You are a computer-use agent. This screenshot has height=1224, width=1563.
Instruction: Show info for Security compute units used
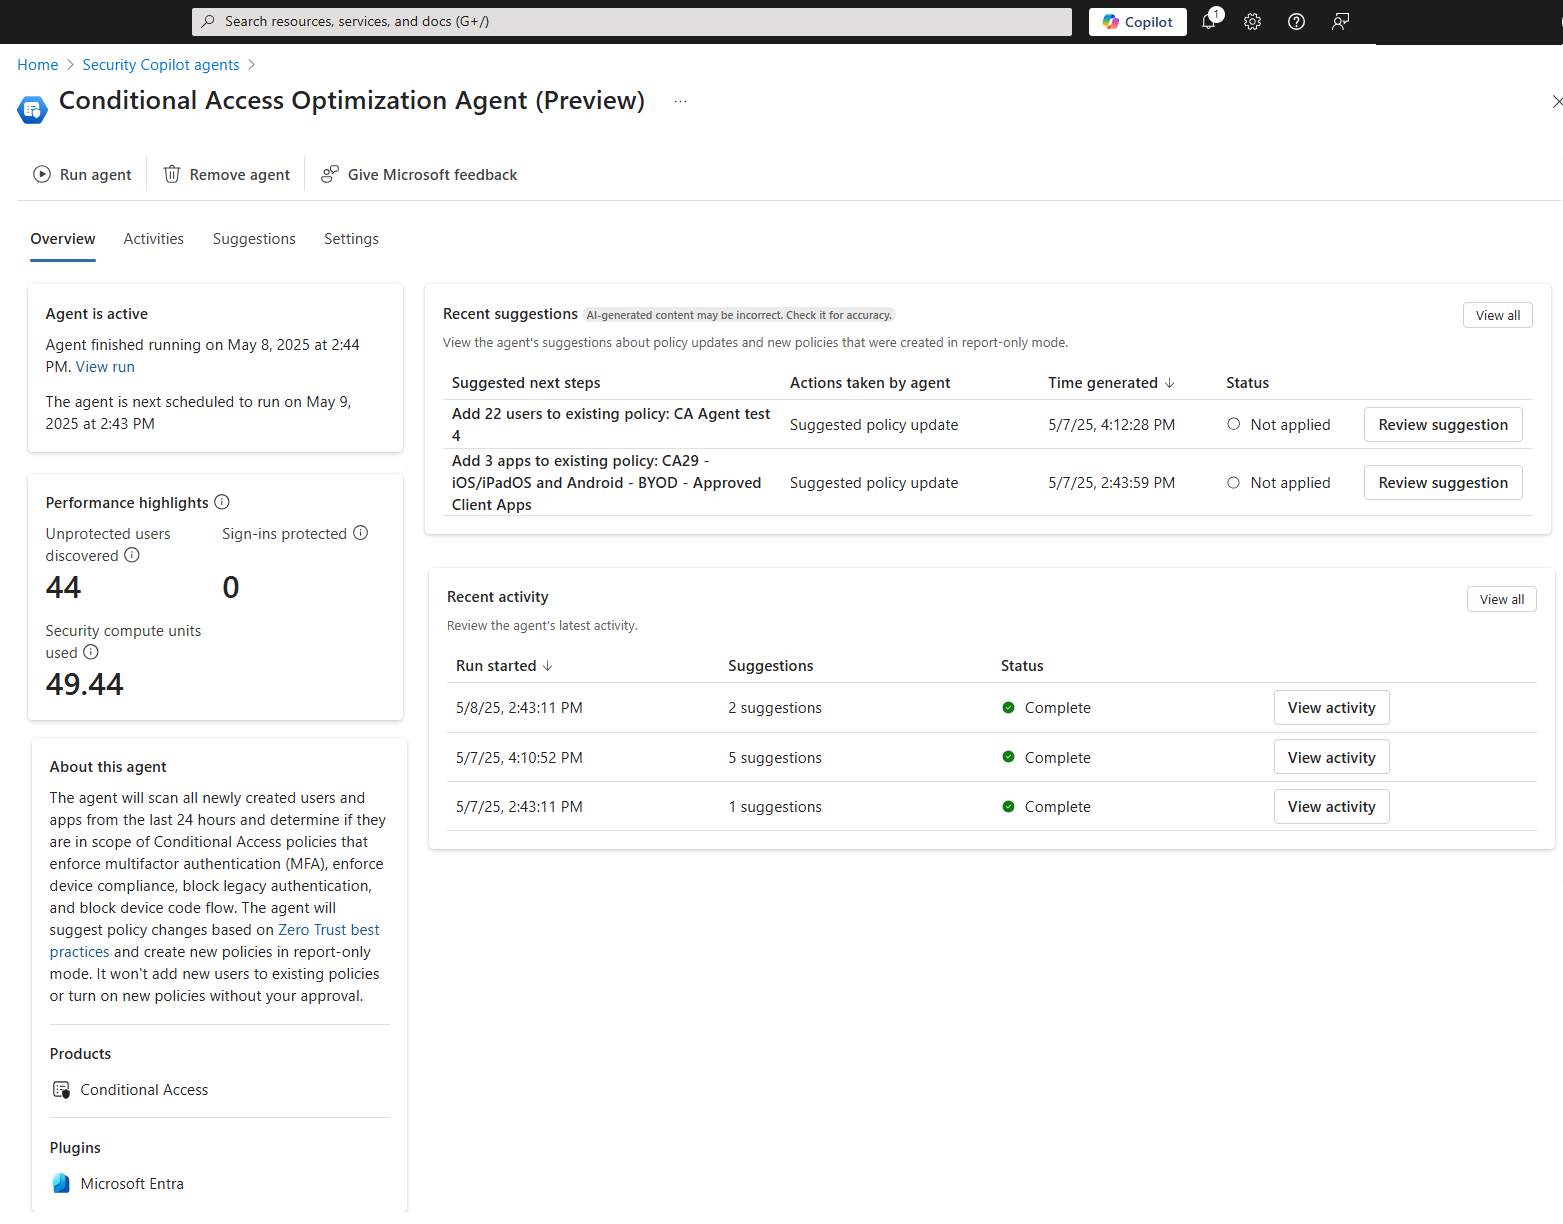tap(91, 652)
